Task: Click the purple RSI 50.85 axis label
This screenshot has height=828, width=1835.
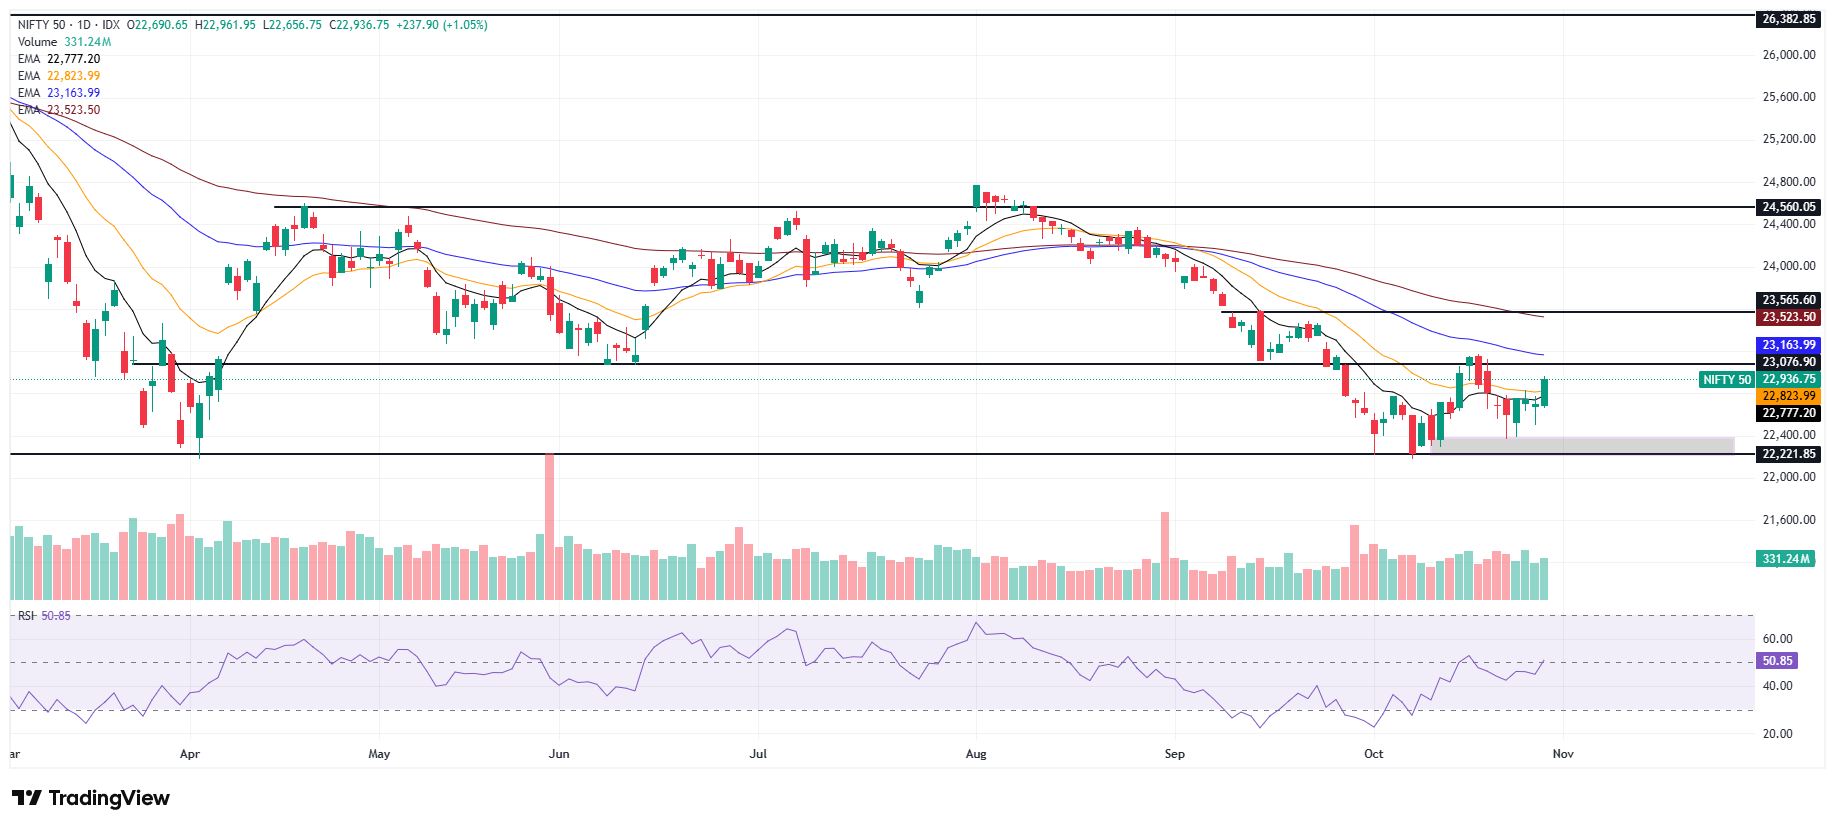Action: click(x=1777, y=661)
